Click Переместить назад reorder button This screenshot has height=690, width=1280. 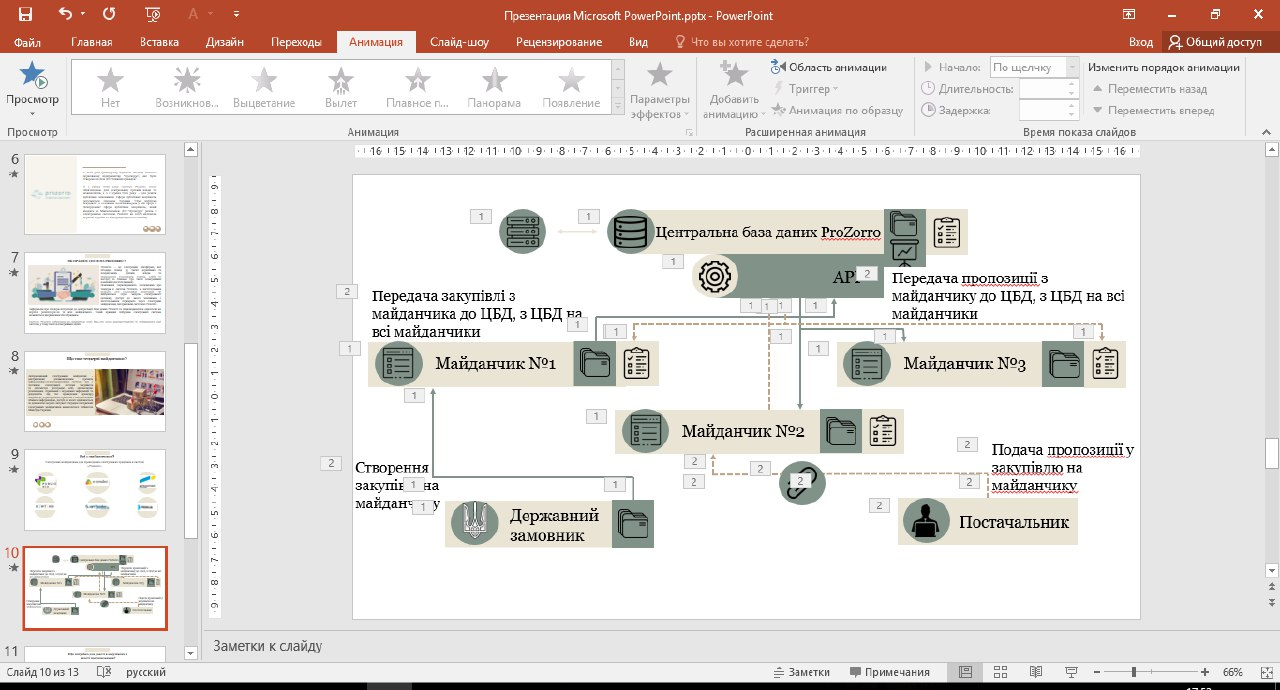coord(1150,89)
